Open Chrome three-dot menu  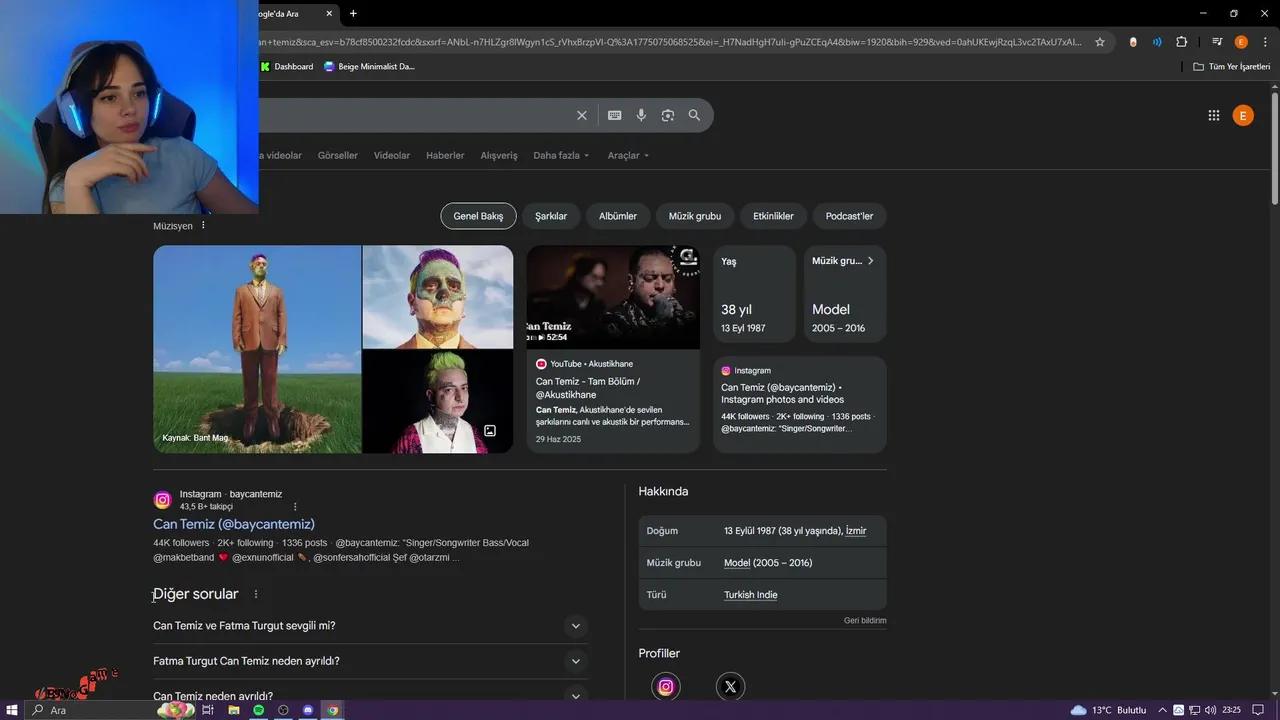pos(1264,42)
